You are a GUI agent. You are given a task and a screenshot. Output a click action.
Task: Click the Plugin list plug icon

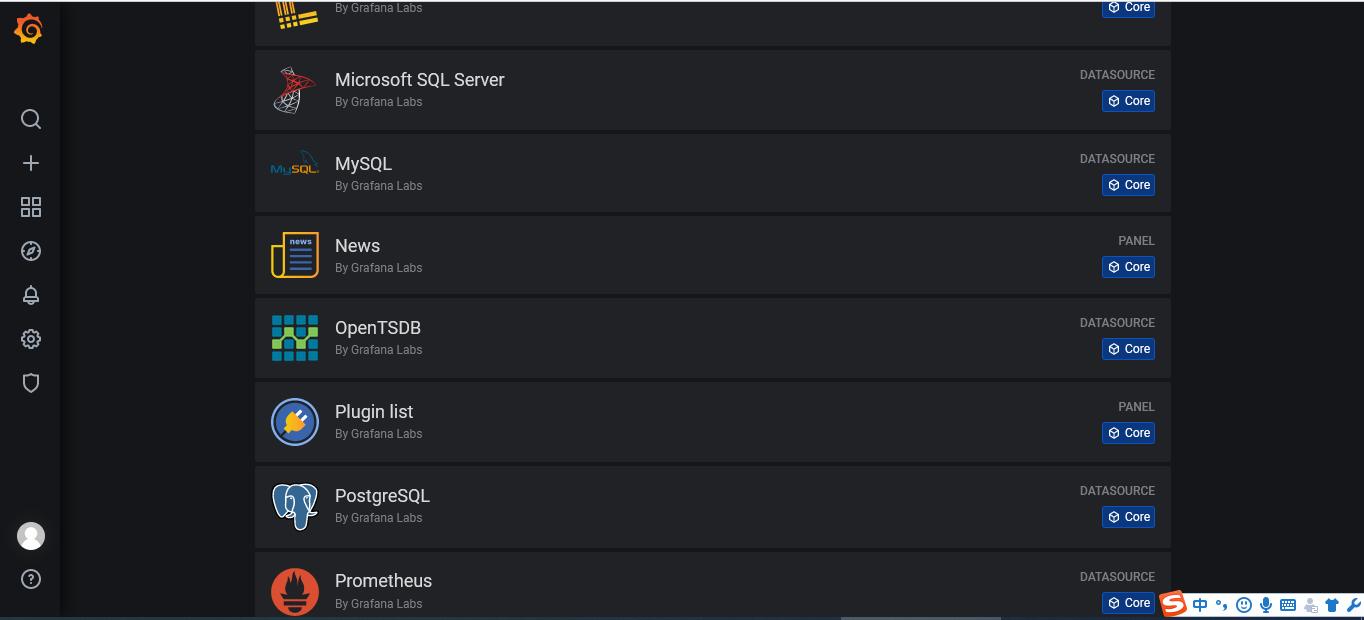[295, 422]
